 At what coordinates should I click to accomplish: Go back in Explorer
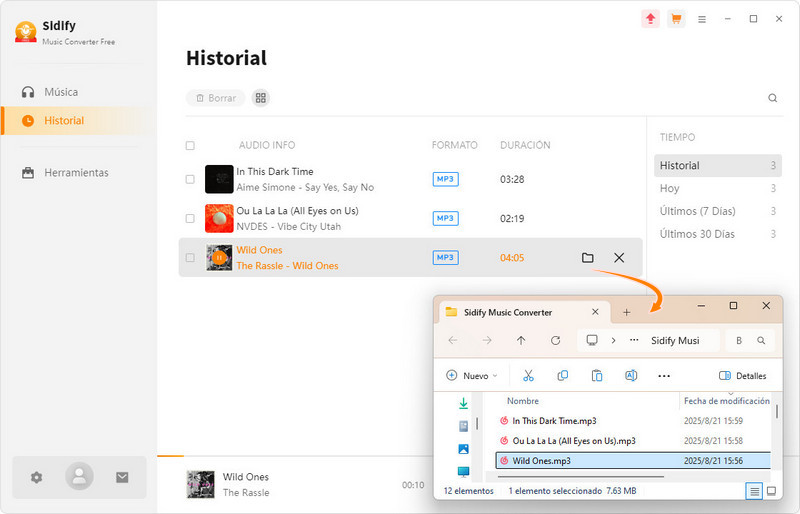click(453, 340)
